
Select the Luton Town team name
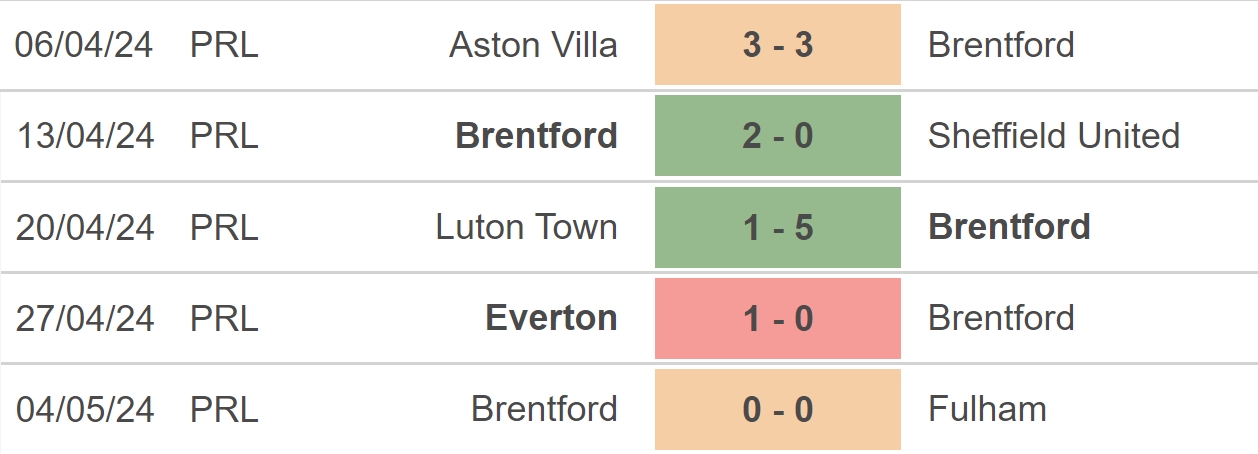(x=526, y=227)
